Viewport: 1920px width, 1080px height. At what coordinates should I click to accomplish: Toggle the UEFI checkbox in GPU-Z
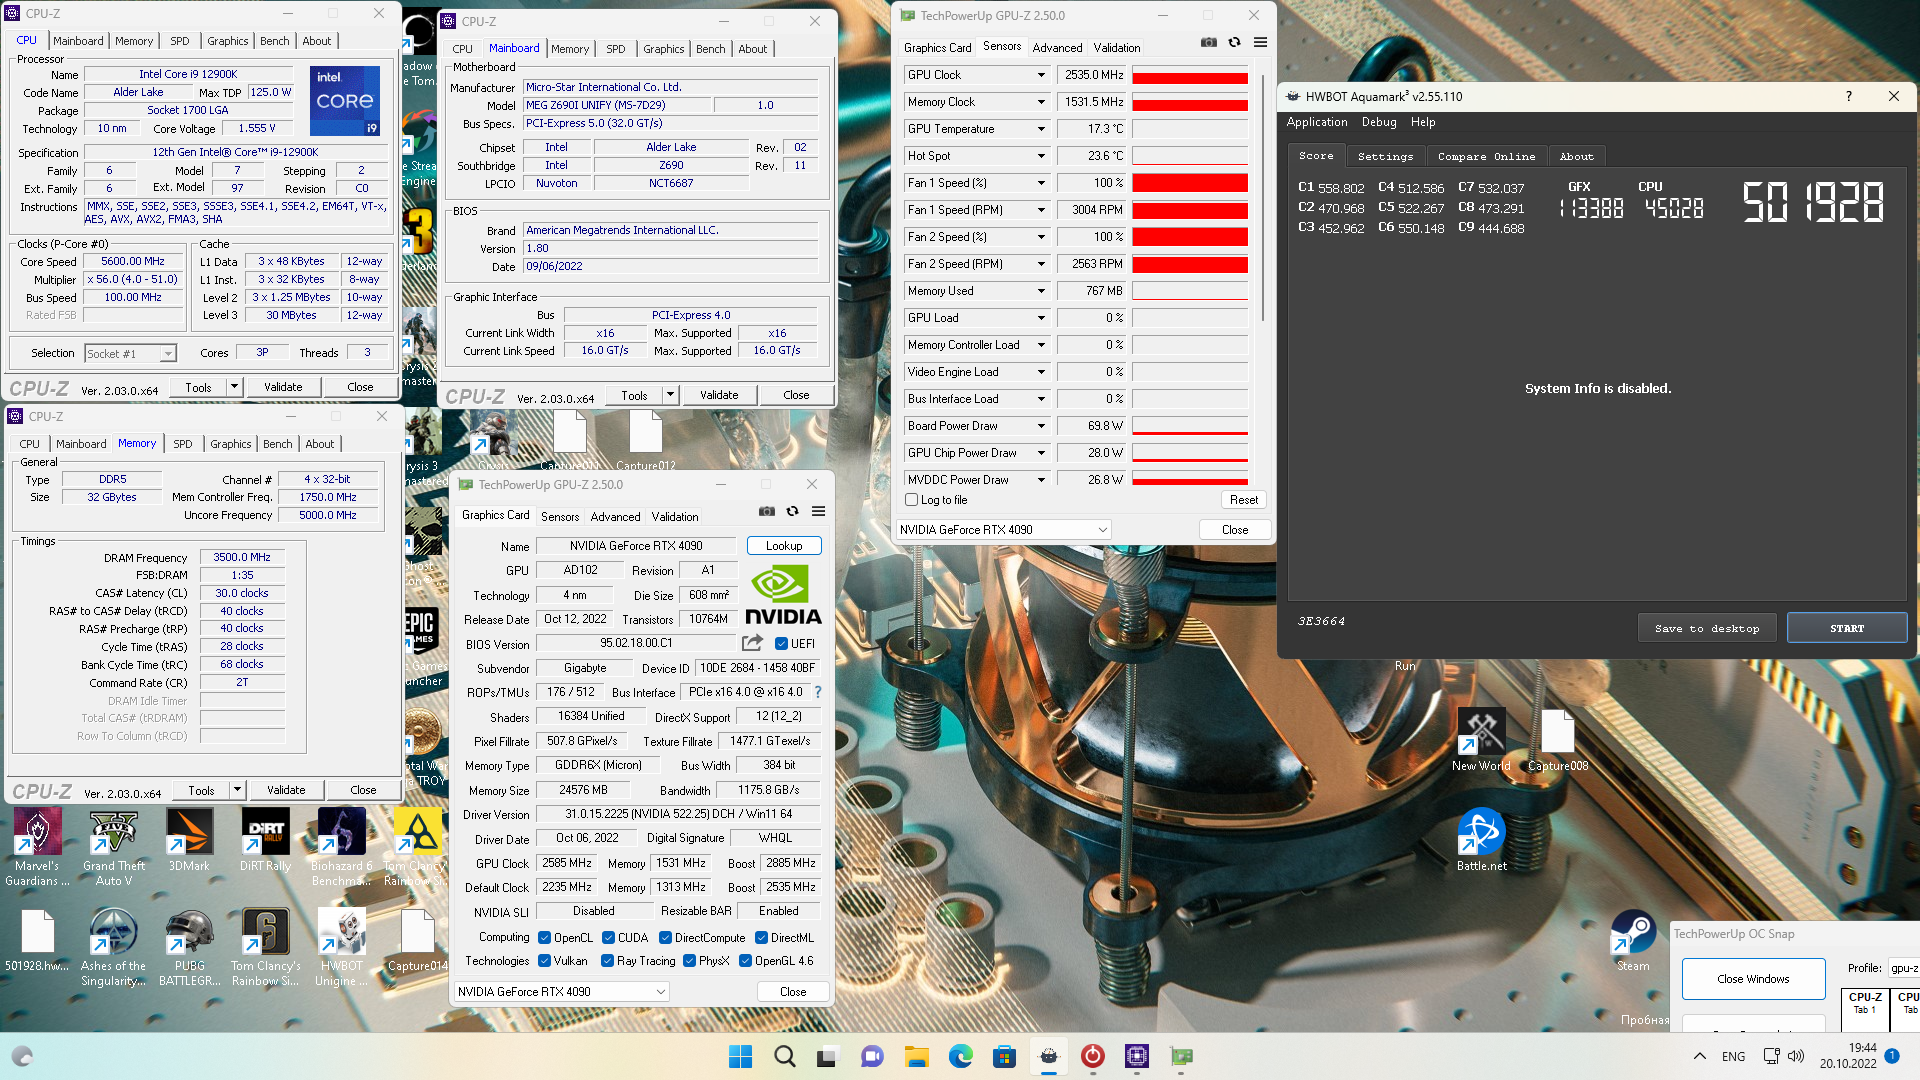click(x=781, y=644)
